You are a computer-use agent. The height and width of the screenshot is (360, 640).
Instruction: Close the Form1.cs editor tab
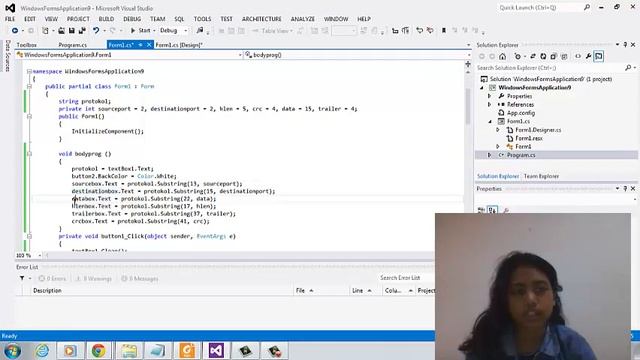pyautogui.click(x=149, y=45)
